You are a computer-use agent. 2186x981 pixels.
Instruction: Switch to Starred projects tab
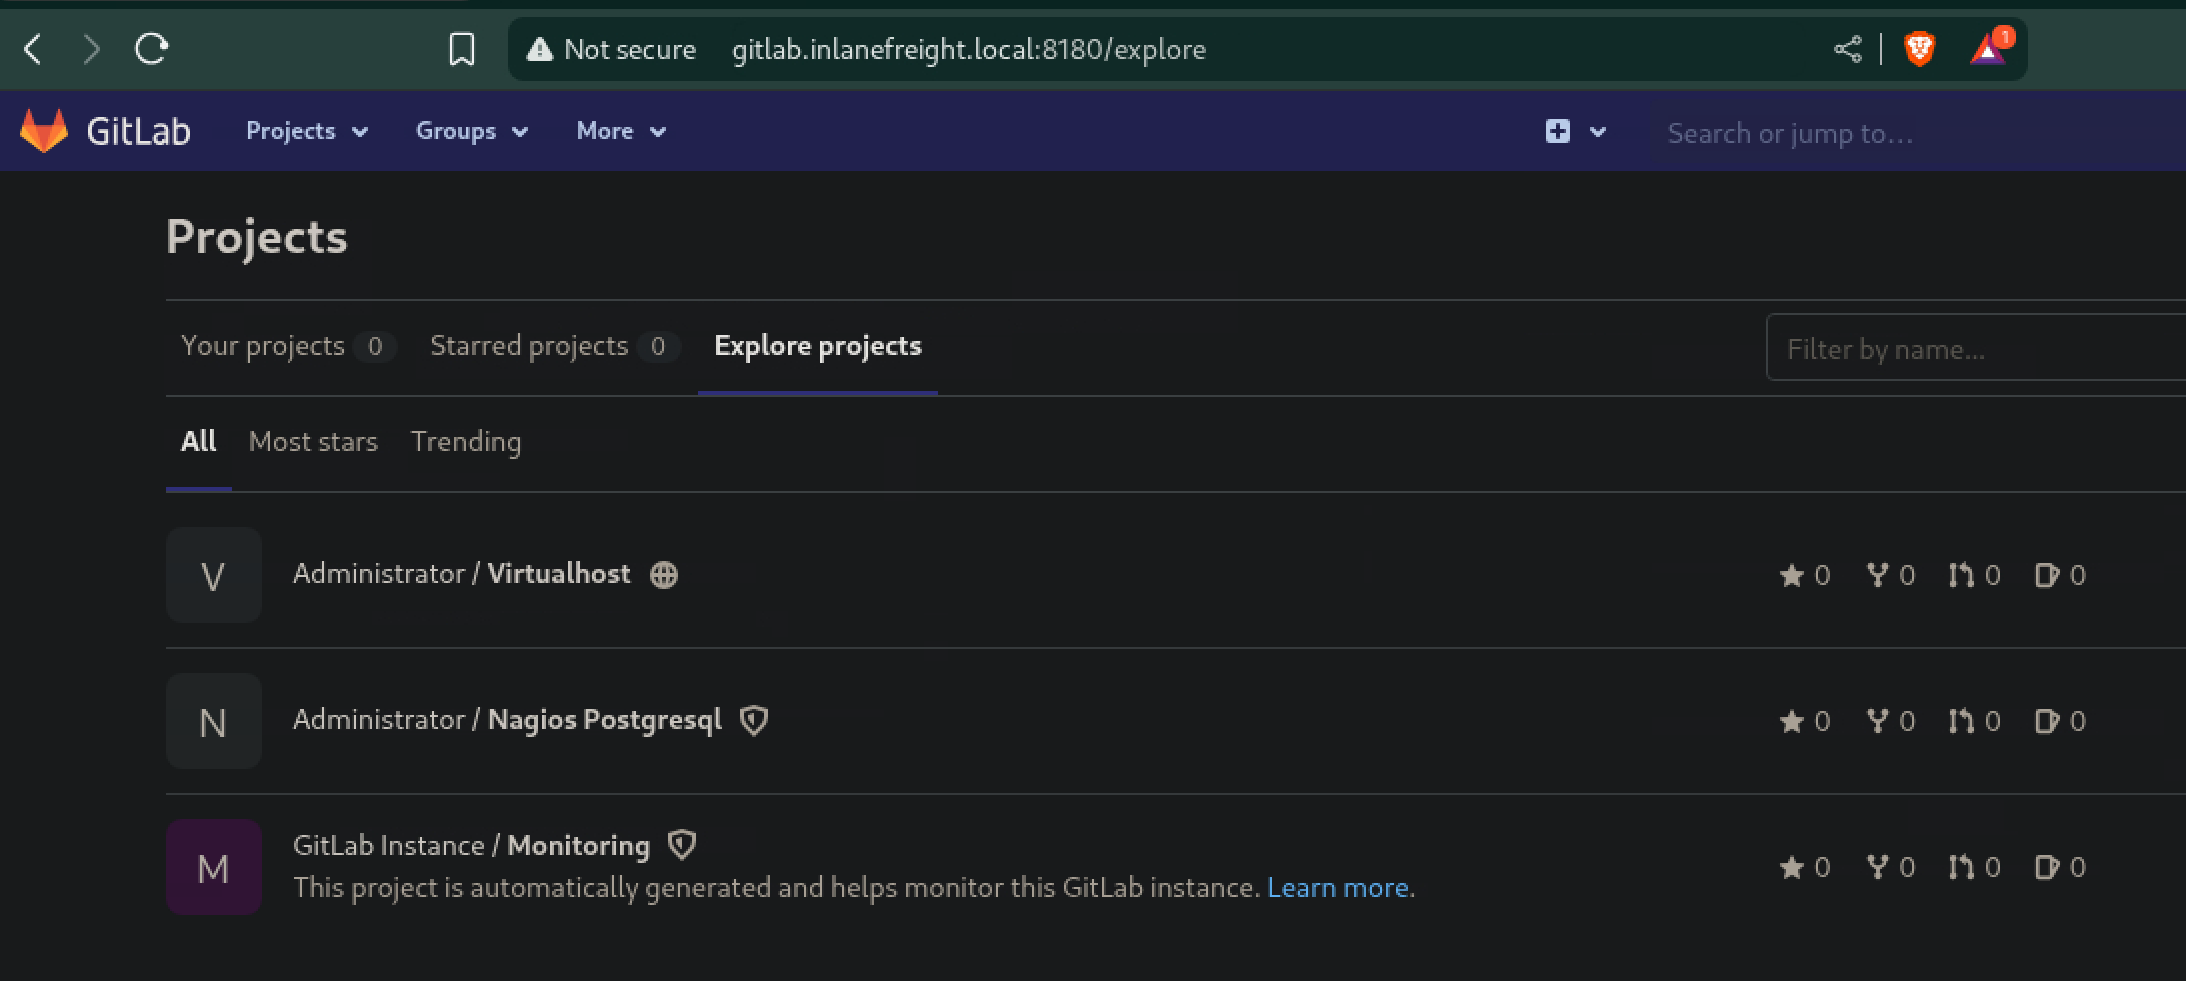coord(555,346)
